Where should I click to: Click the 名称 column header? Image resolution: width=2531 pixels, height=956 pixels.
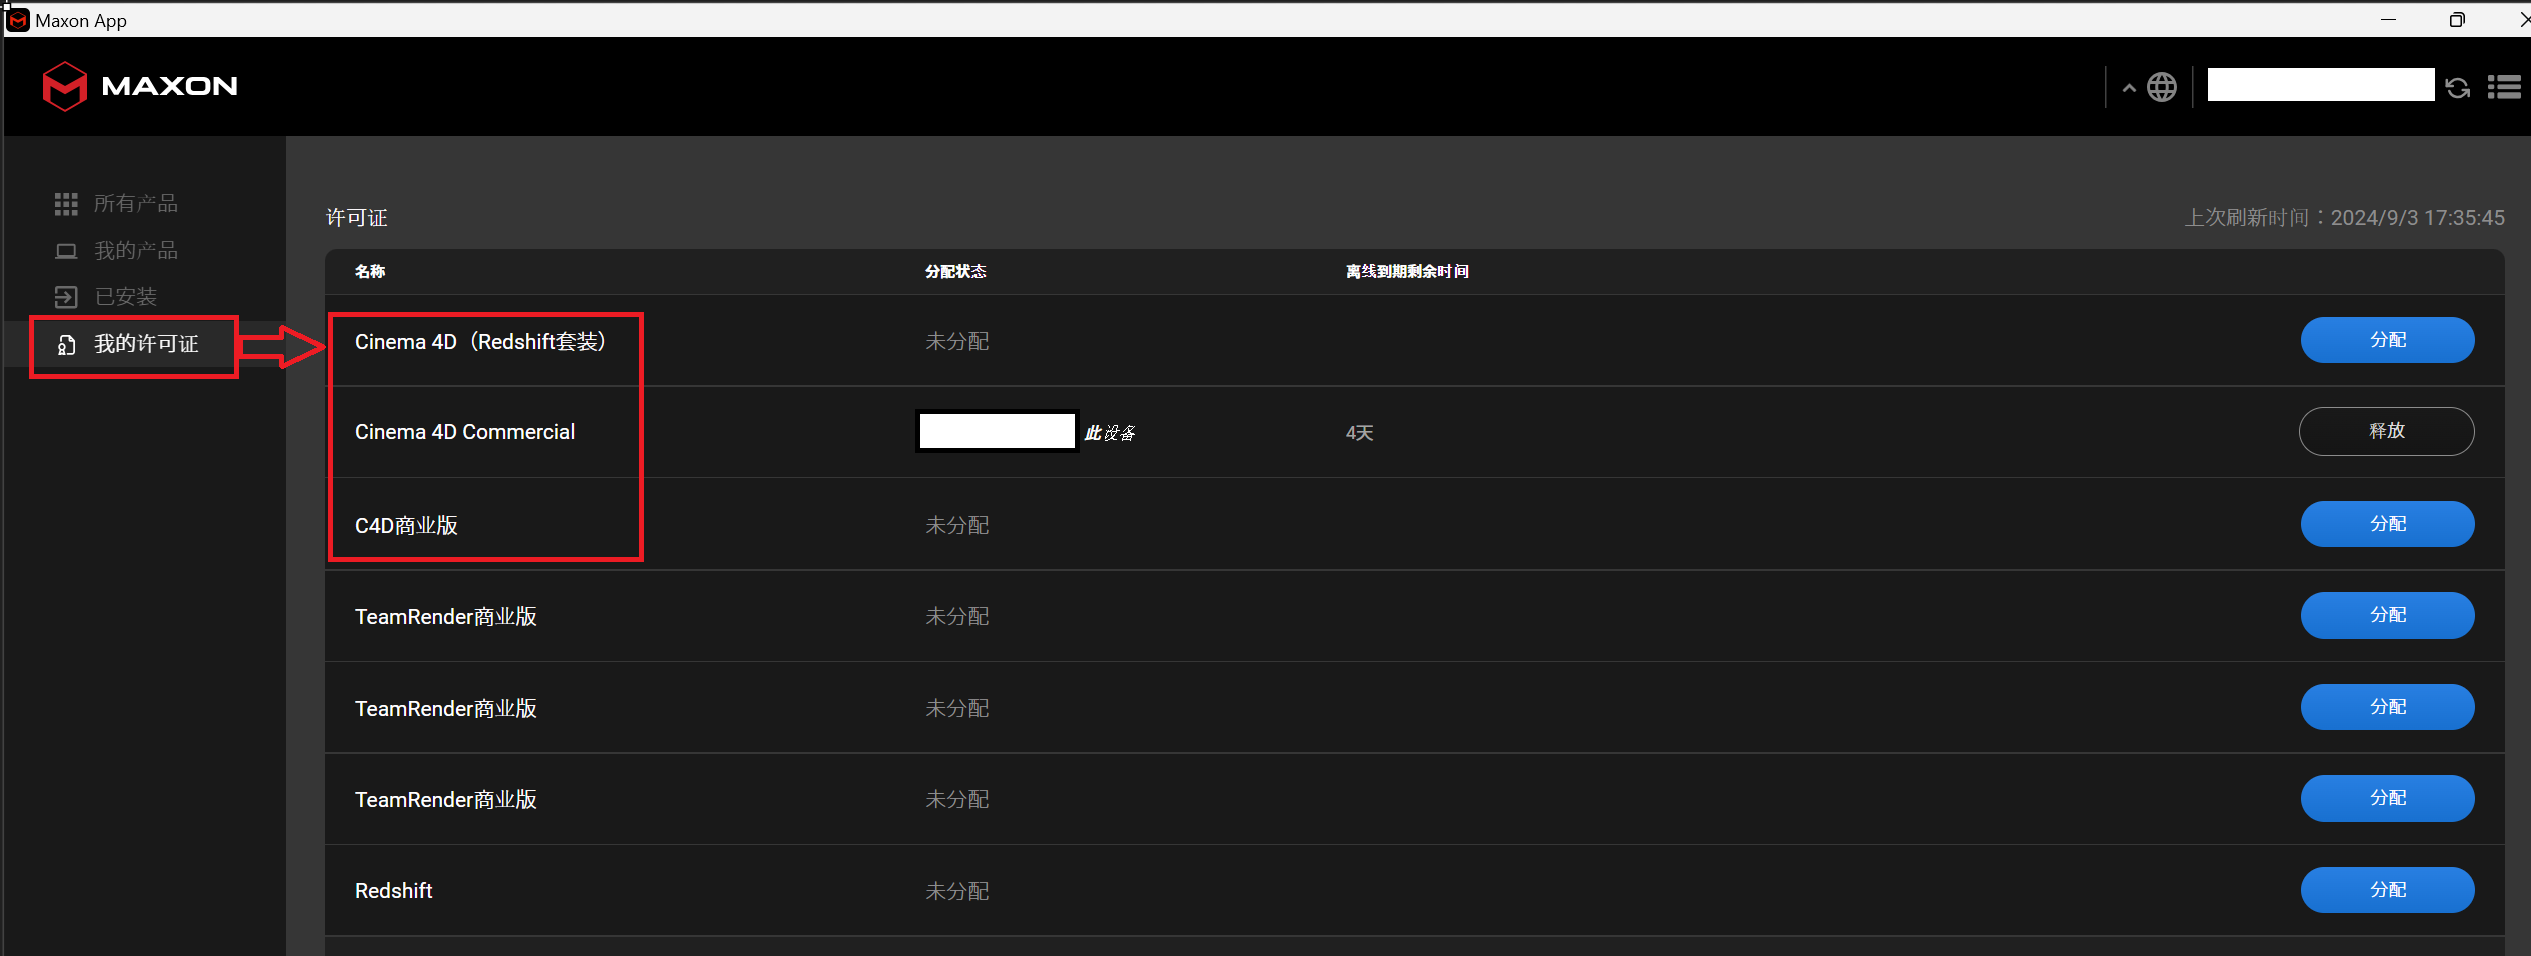coord(370,271)
